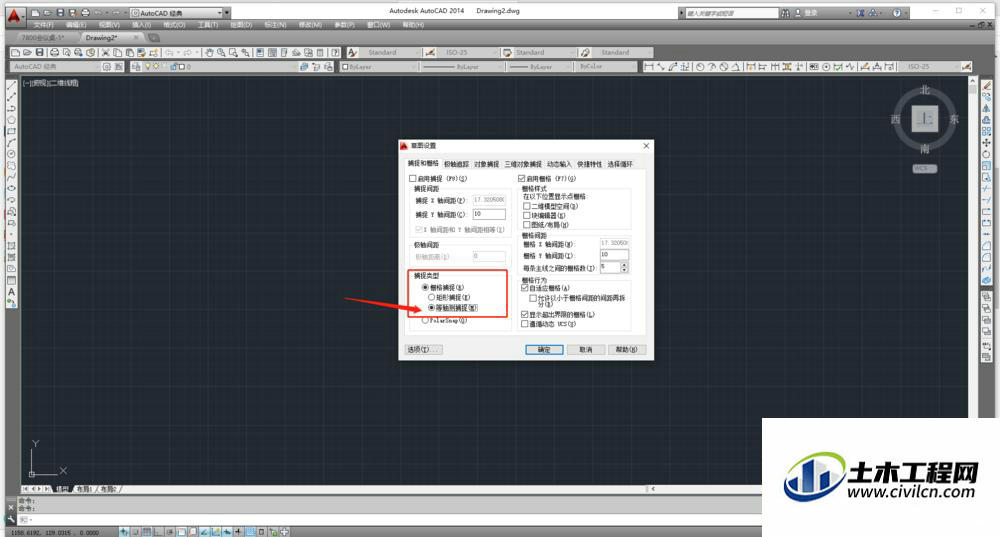Viewport: 1000px width, 537px height.
Task: Select the Polyline draw tool
Action: (11, 108)
